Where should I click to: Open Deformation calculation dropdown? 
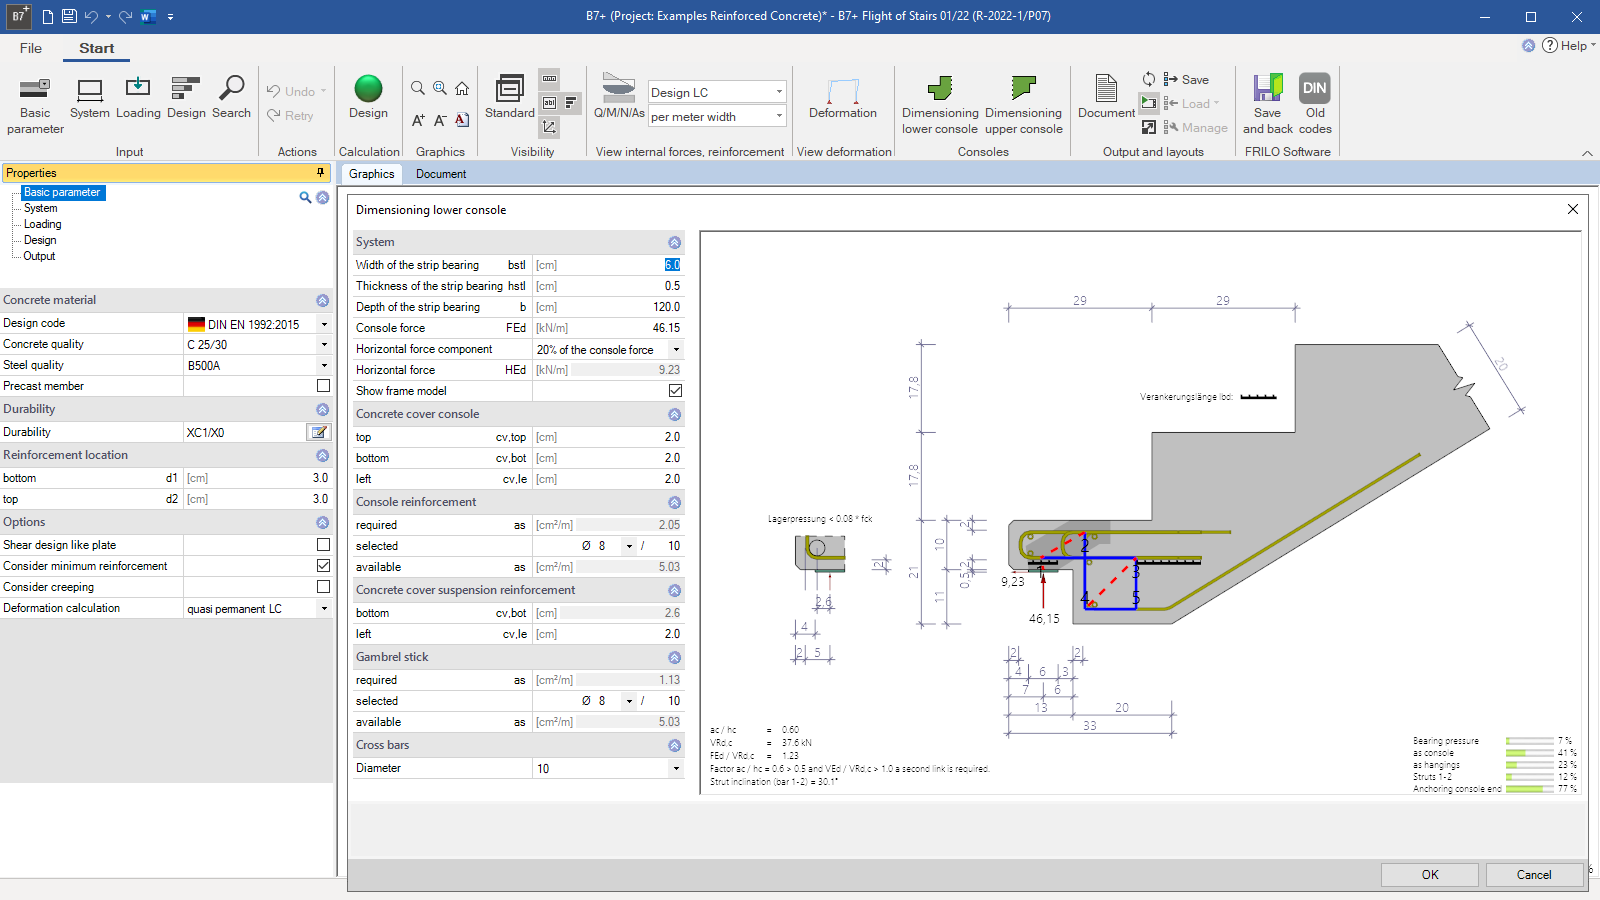[324, 608]
